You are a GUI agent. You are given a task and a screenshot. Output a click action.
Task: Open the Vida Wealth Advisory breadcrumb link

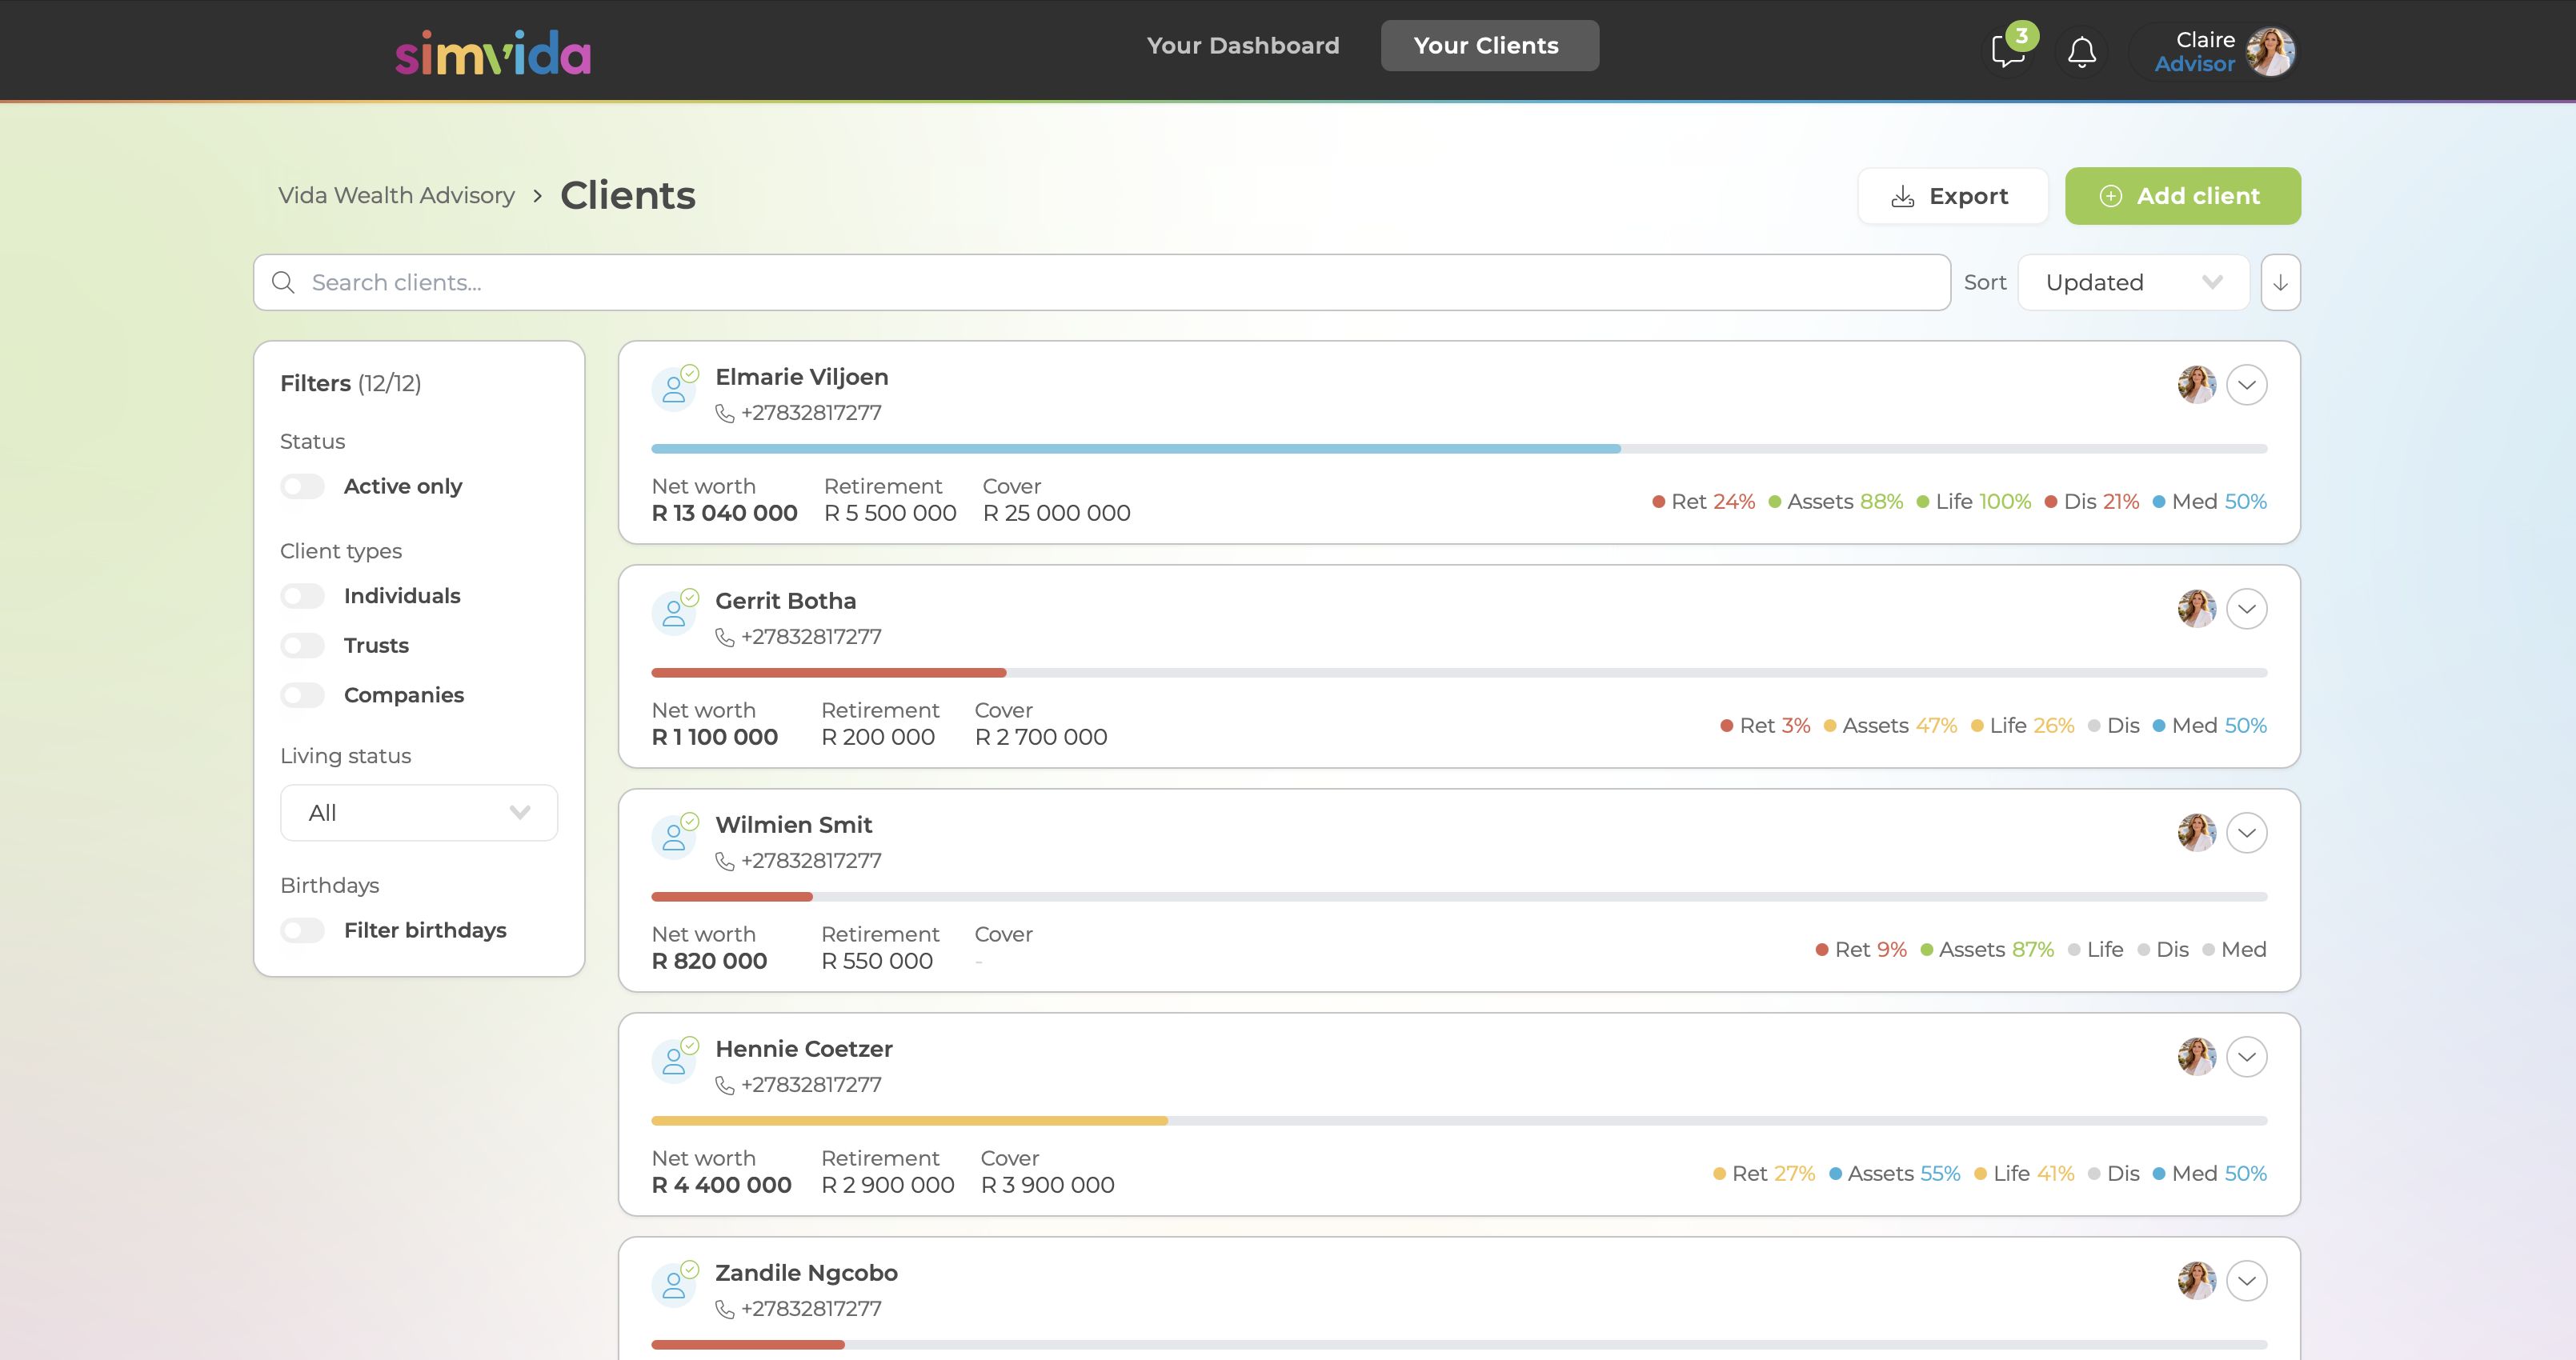(396, 196)
